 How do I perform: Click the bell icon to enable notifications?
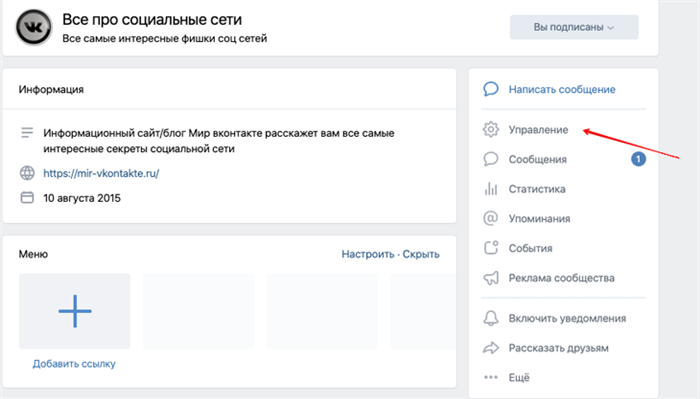click(491, 318)
